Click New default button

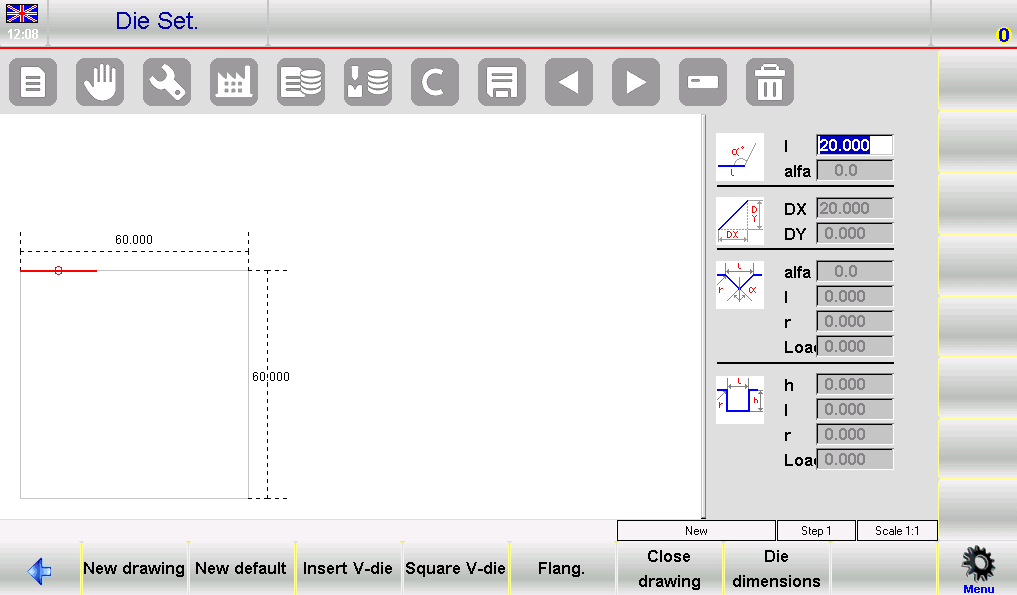[241, 568]
